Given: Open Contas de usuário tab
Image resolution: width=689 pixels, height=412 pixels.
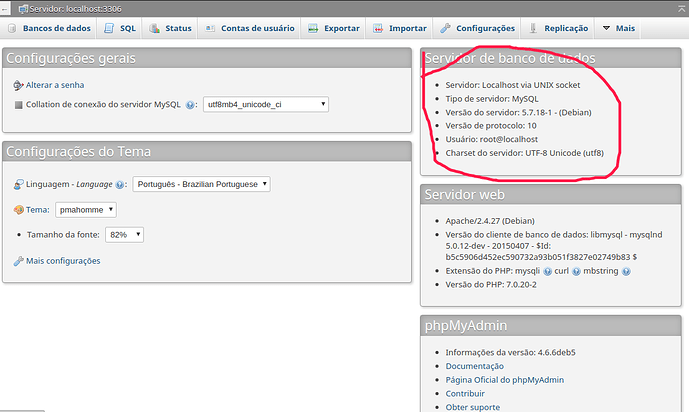Looking at the screenshot, I should tap(250, 28).
